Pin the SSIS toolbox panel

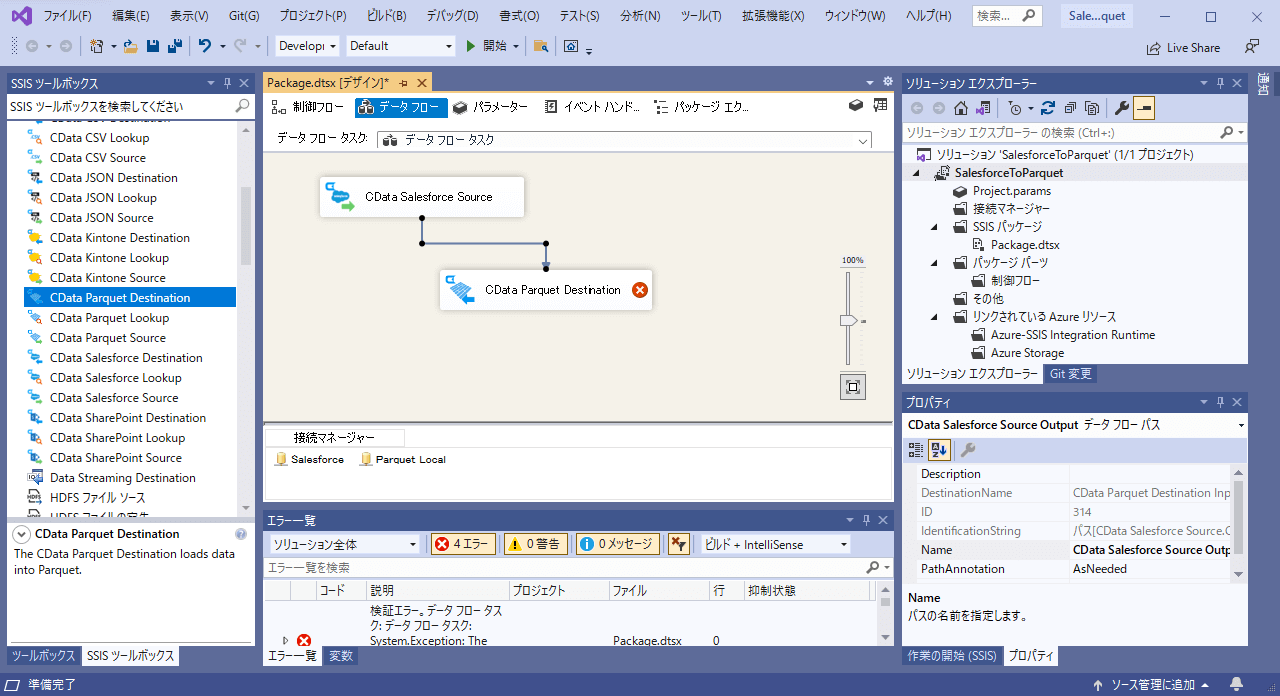click(227, 83)
